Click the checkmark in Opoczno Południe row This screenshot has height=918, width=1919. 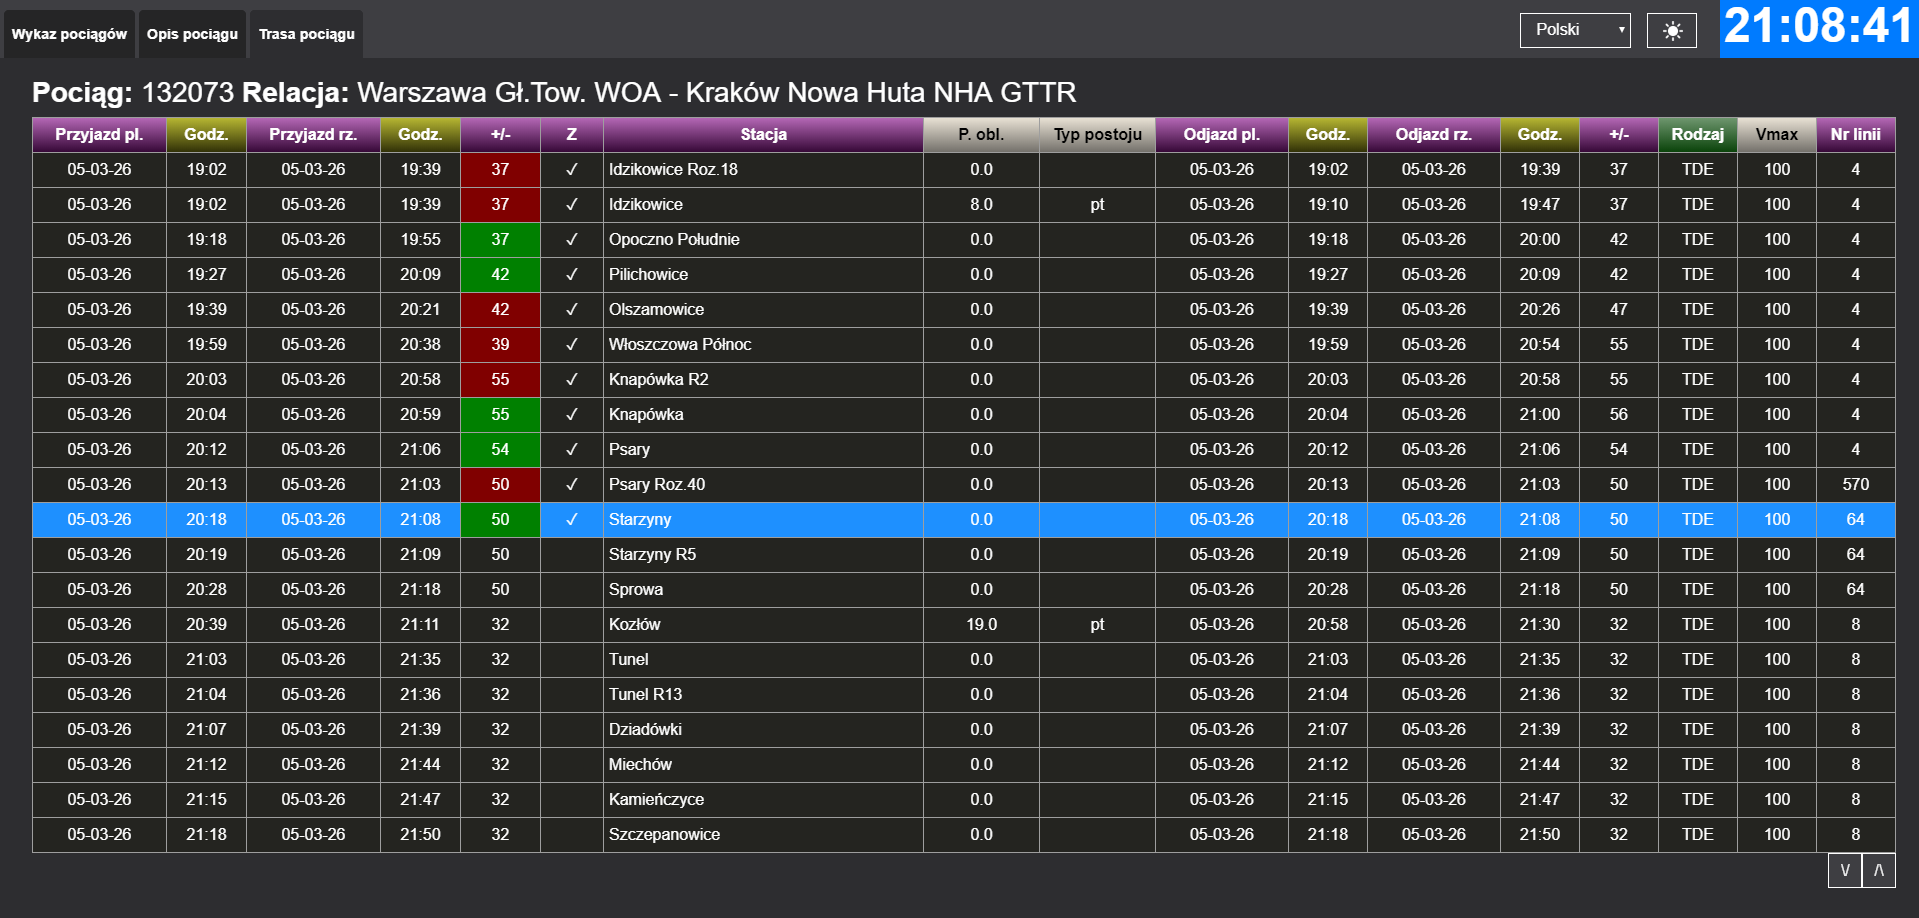(571, 240)
